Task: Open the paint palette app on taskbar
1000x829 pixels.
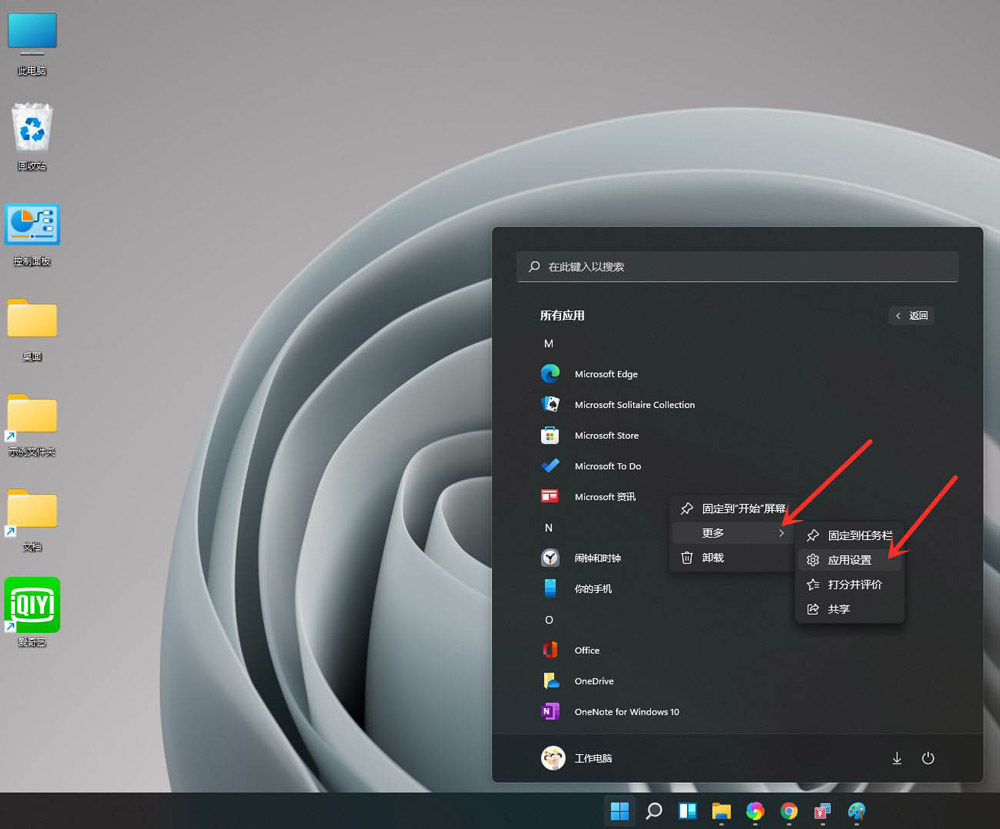Action: pos(857,811)
